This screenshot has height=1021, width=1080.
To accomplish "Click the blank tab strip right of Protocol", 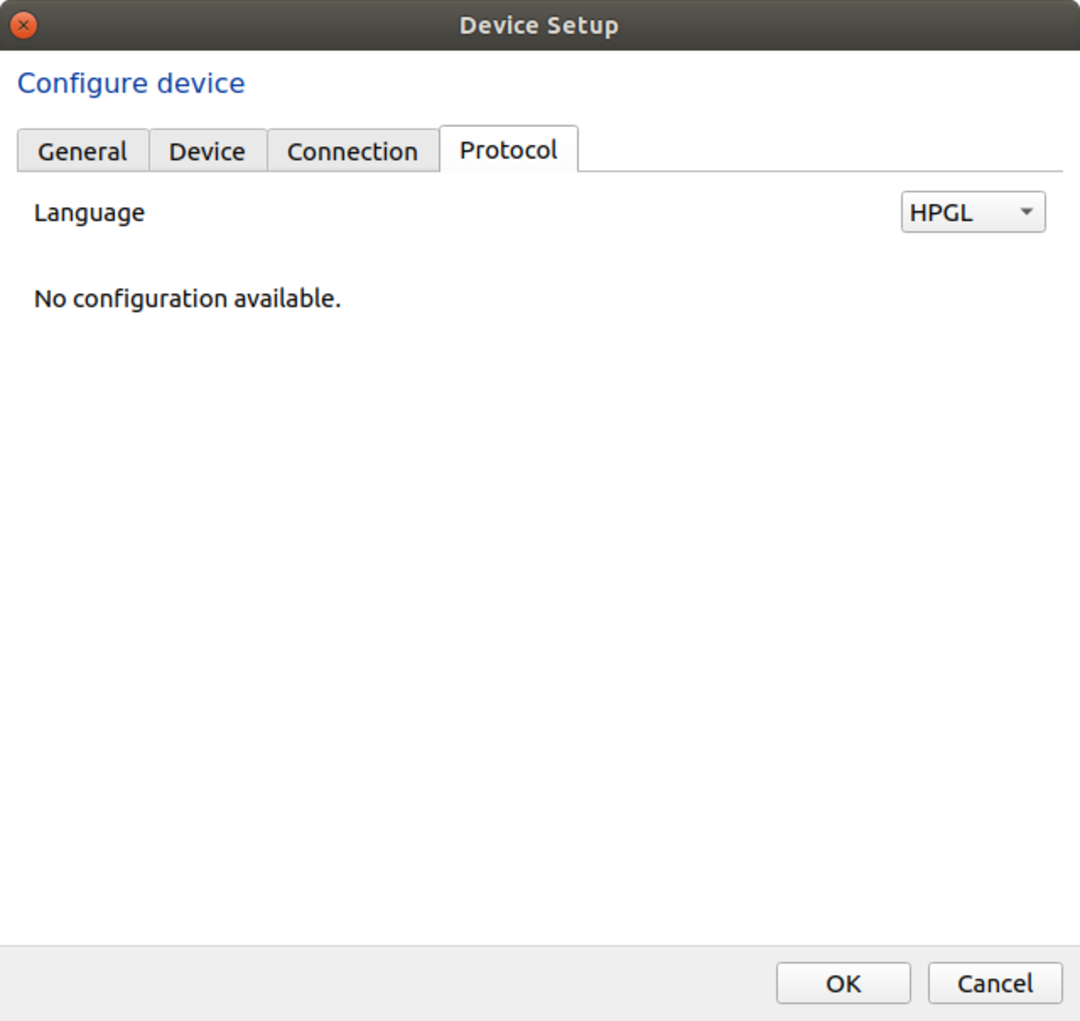I will 820,150.
